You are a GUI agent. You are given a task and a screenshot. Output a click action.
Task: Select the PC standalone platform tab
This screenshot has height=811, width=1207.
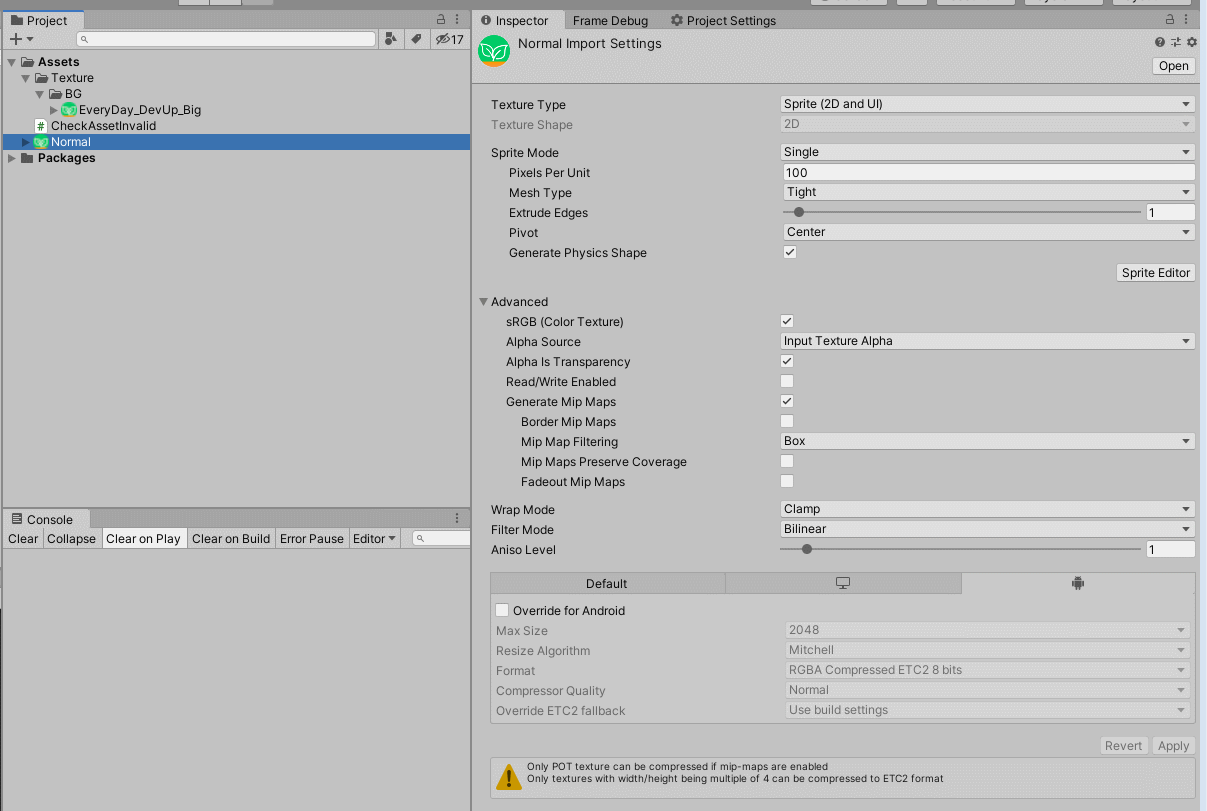[x=843, y=583]
